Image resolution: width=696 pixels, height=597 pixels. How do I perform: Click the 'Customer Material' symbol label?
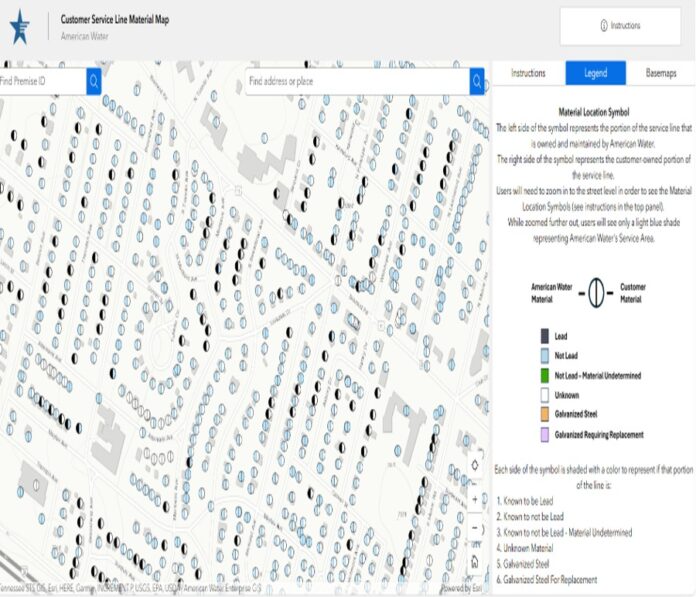[633, 293]
